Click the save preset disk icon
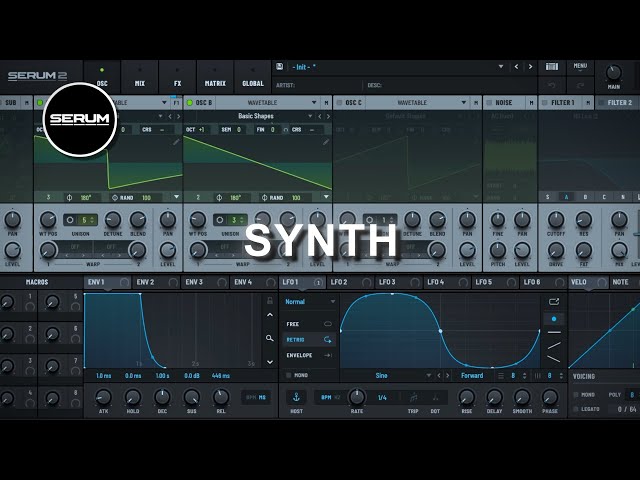Screen dimensions: 640x480 (280, 67)
